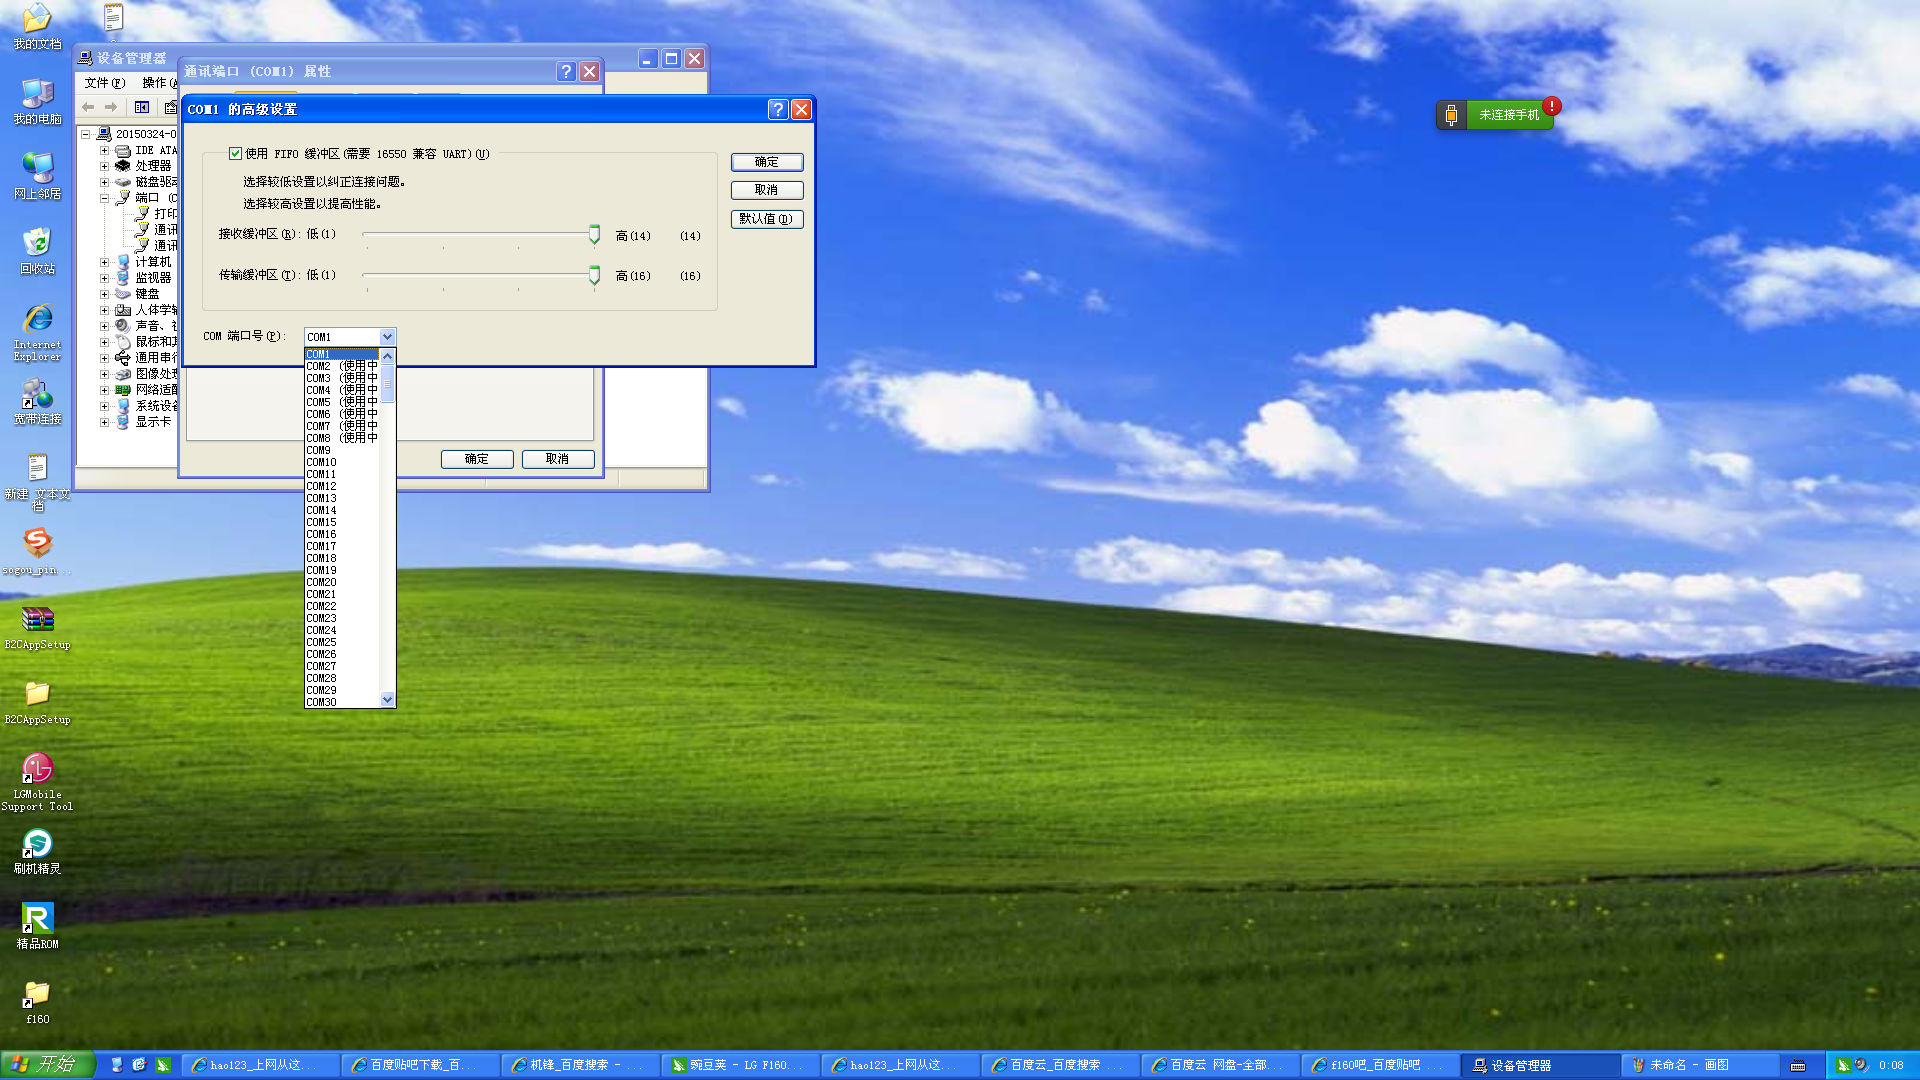
Task: Open the 开始 Start menu
Action: pyautogui.click(x=47, y=1065)
